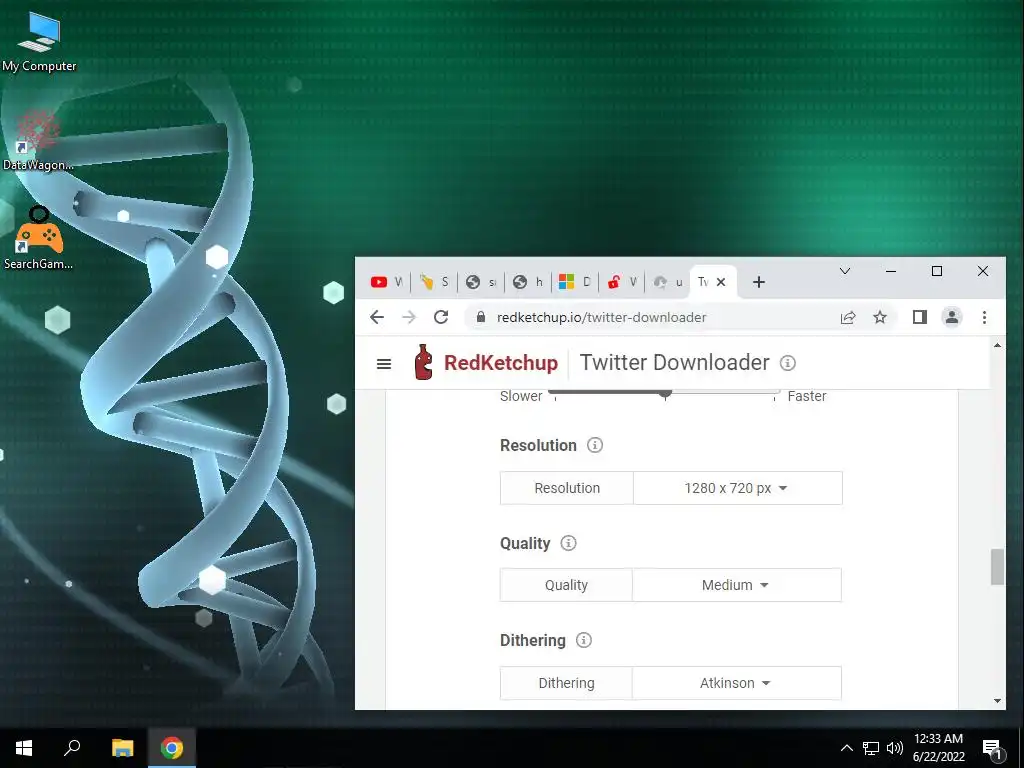This screenshot has height=768, width=1024.
Task: Open the notification center
Action: click(x=992, y=748)
